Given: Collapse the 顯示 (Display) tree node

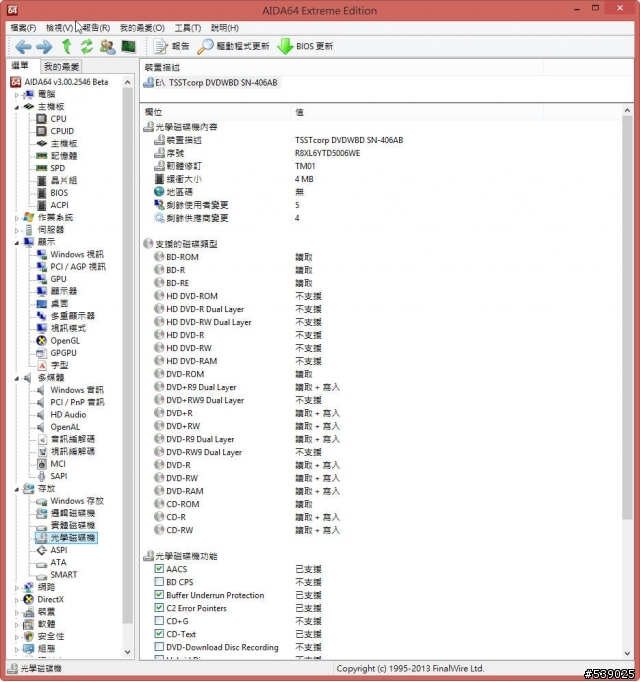Looking at the screenshot, I should point(17,242).
